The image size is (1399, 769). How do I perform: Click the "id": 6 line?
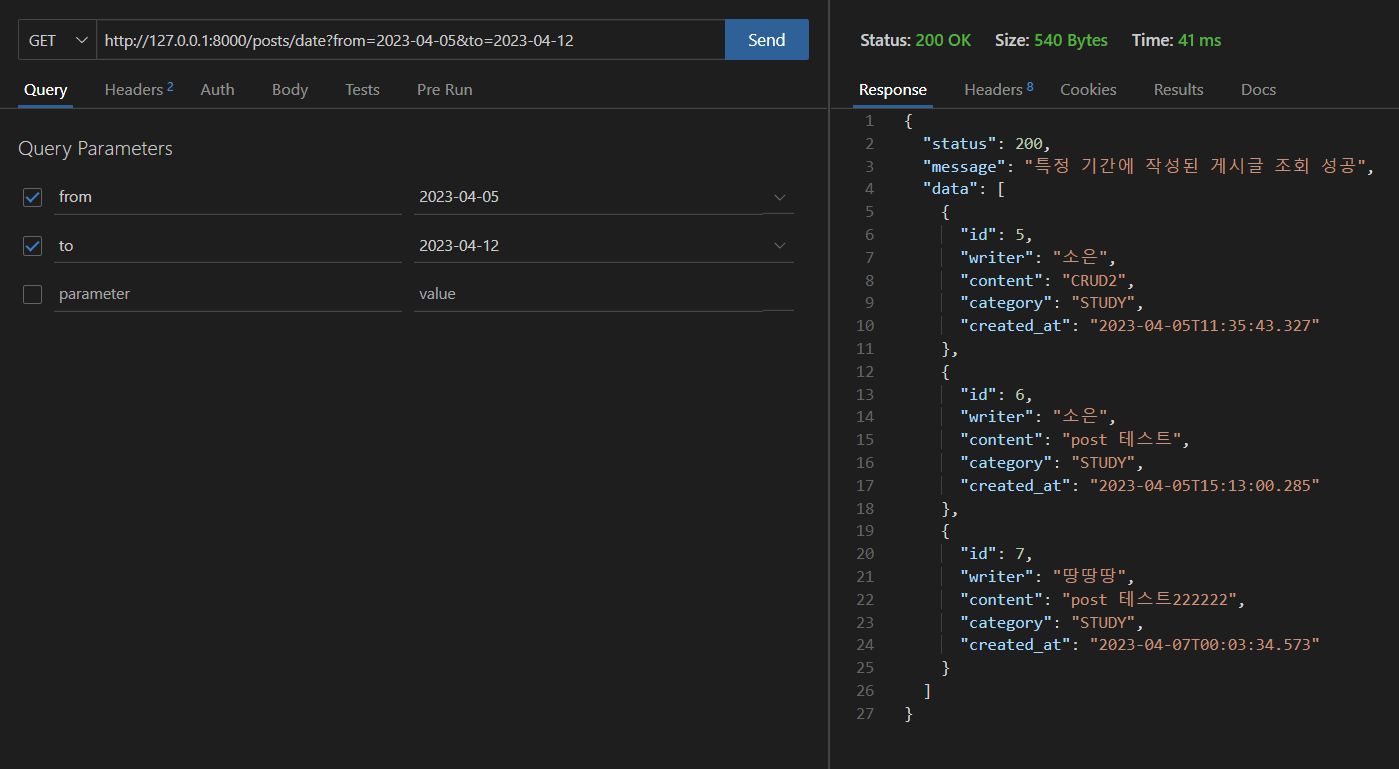[996, 394]
